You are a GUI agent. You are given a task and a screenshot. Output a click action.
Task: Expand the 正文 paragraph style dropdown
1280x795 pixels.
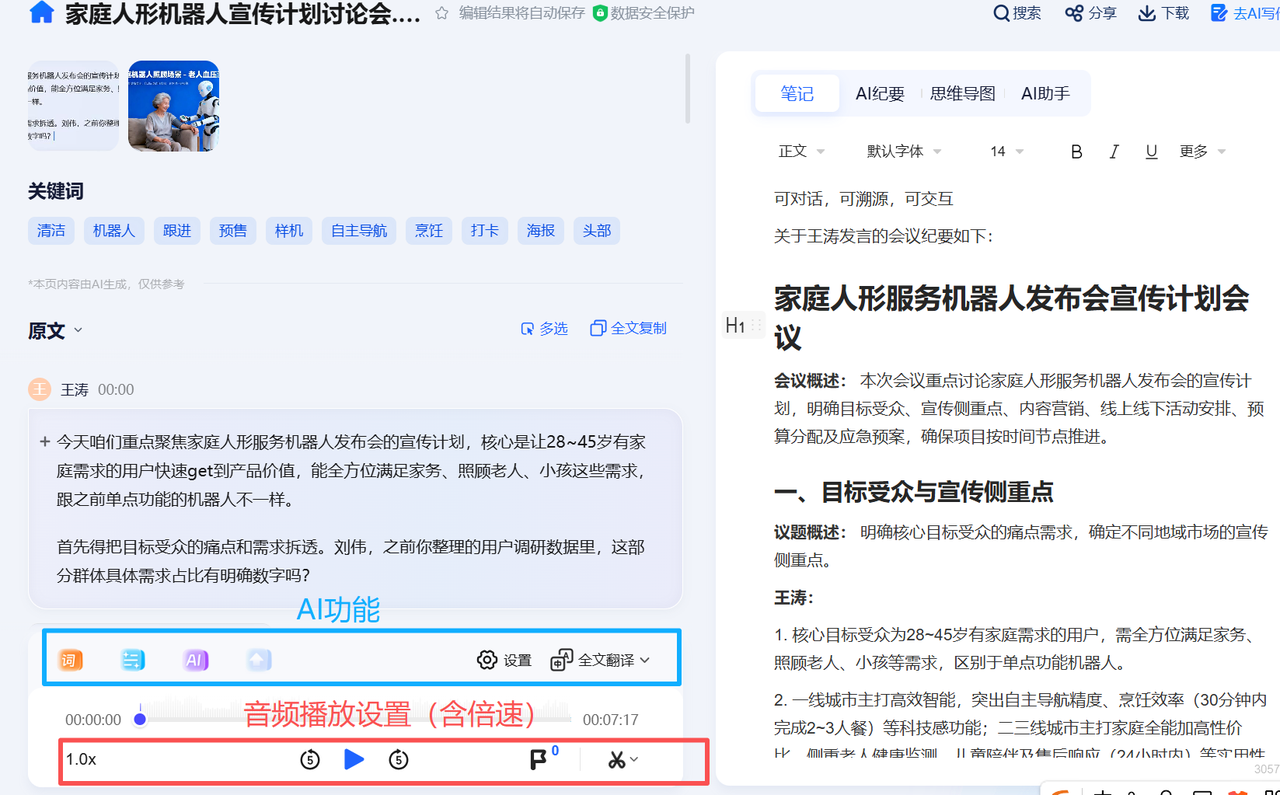801,151
